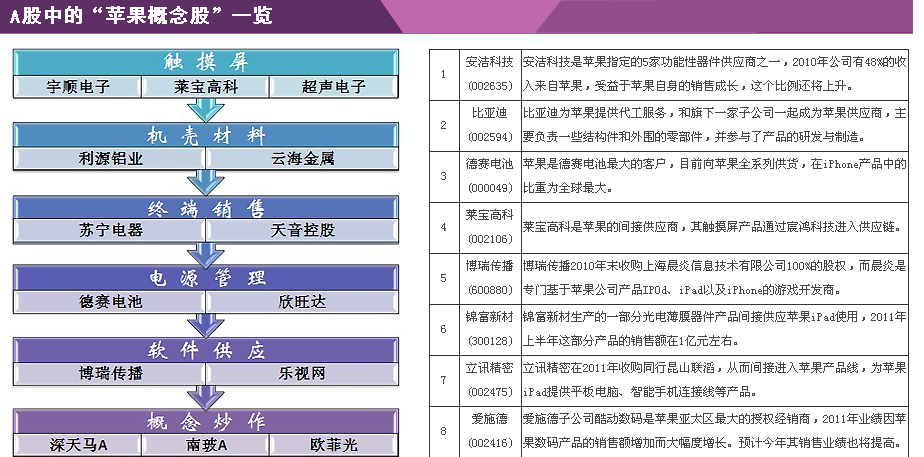Viewport: 924px width, 457px height.
Task: Click 宇顺电子 under 触摸屏
Action: (x=78, y=87)
